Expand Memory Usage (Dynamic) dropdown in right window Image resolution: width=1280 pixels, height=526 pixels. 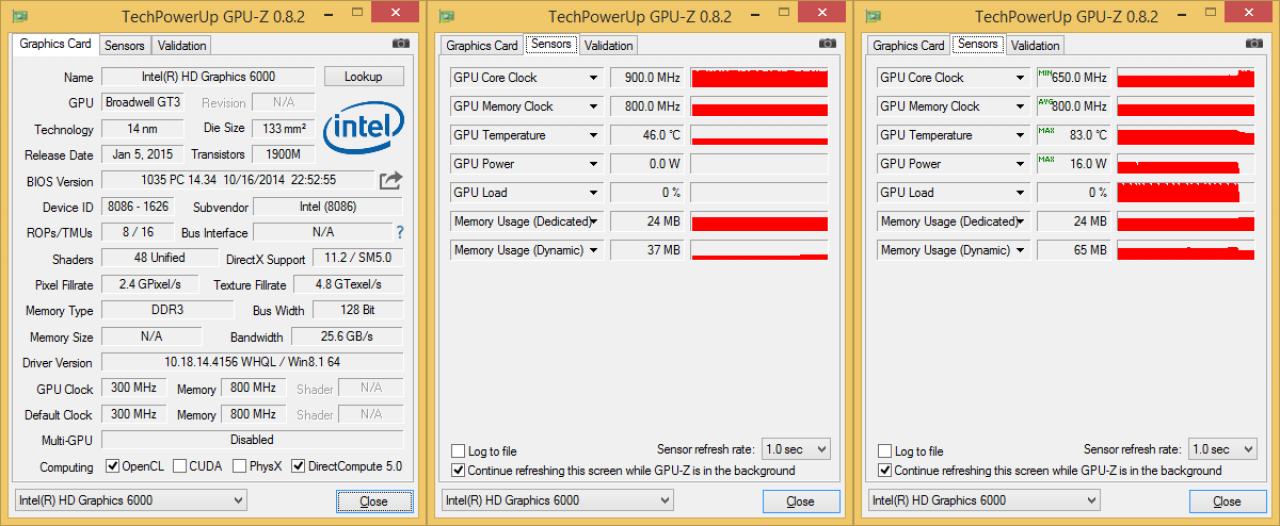point(1020,250)
